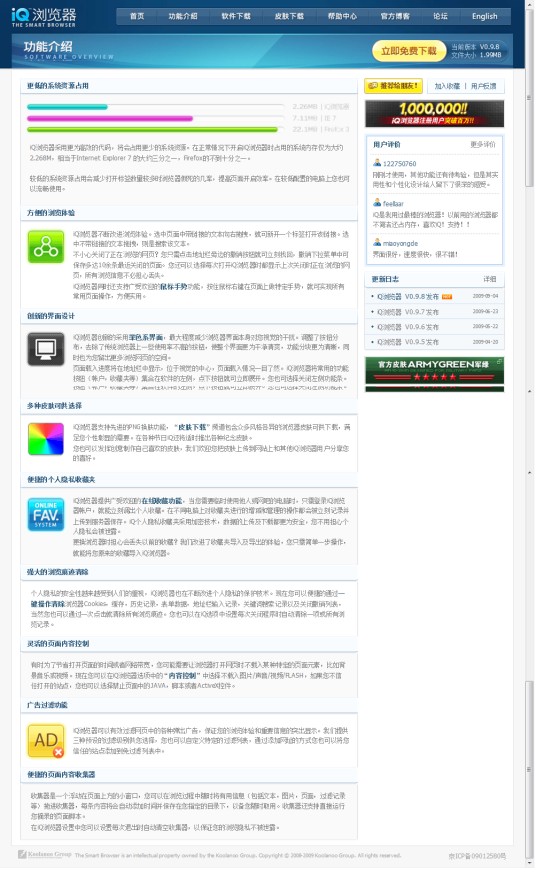
Task: Click the yellow AD filter icon
Action: click(x=46, y=741)
